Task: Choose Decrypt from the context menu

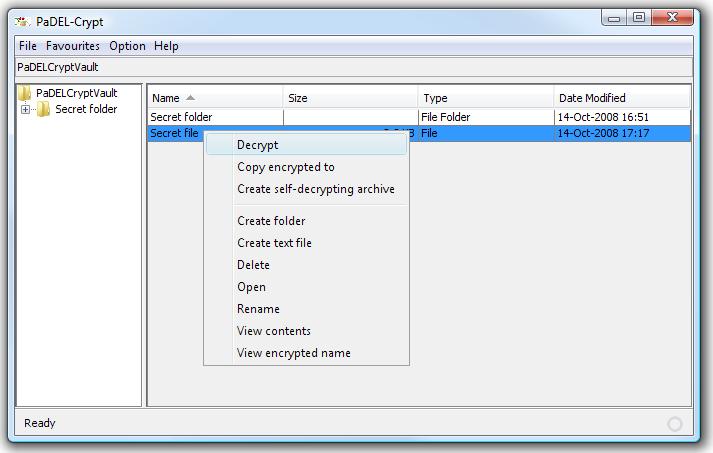Action: coord(257,145)
